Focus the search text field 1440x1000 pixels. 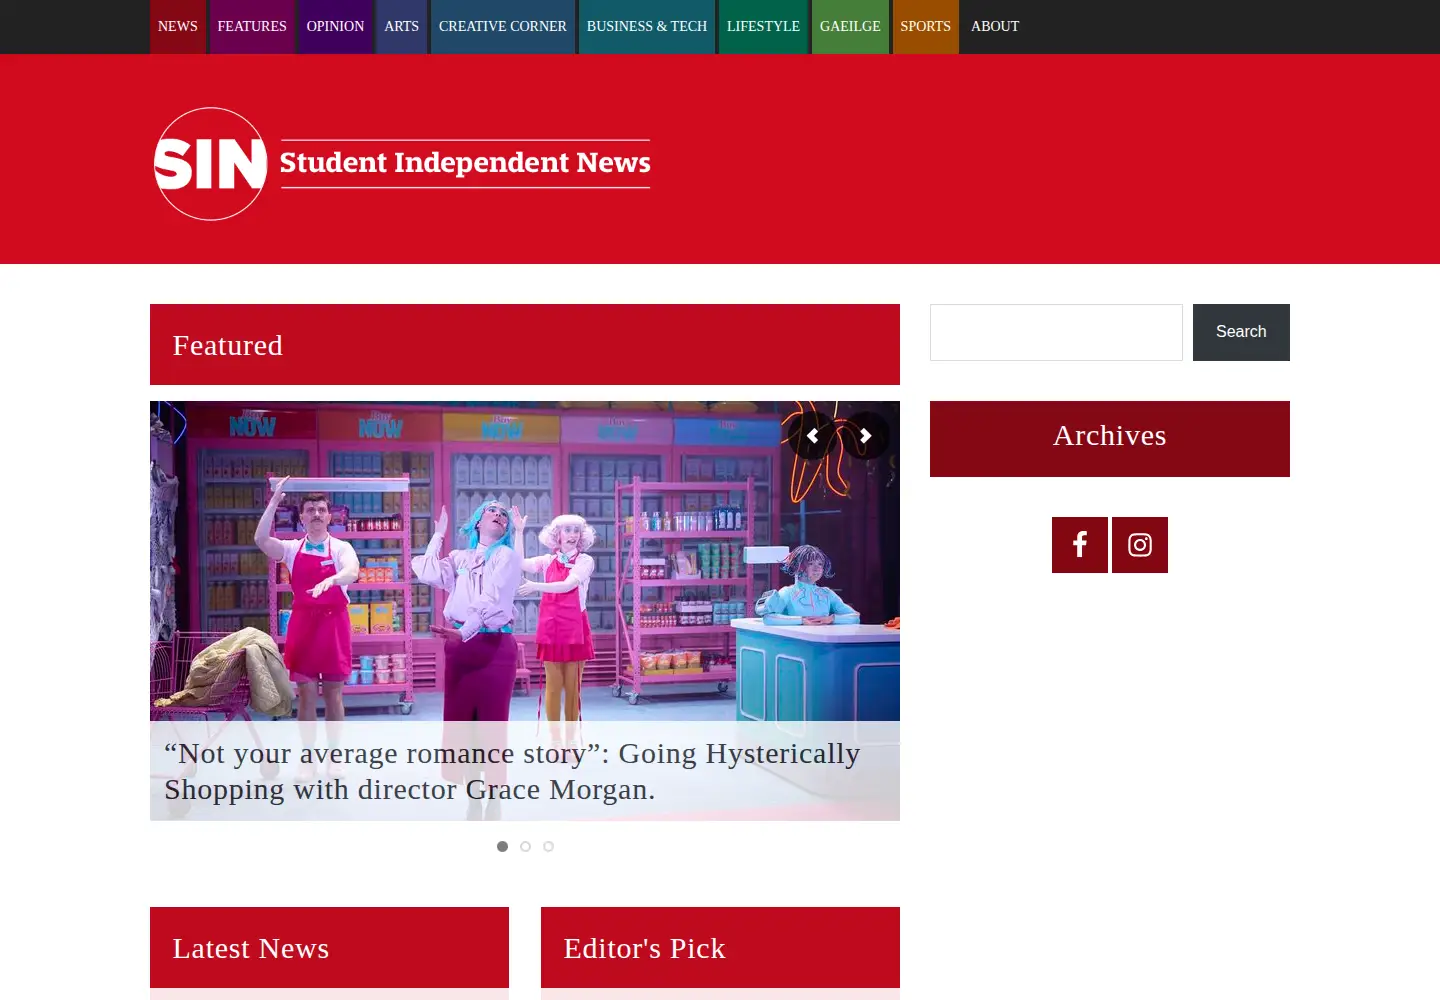click(x=1056, y=332)
